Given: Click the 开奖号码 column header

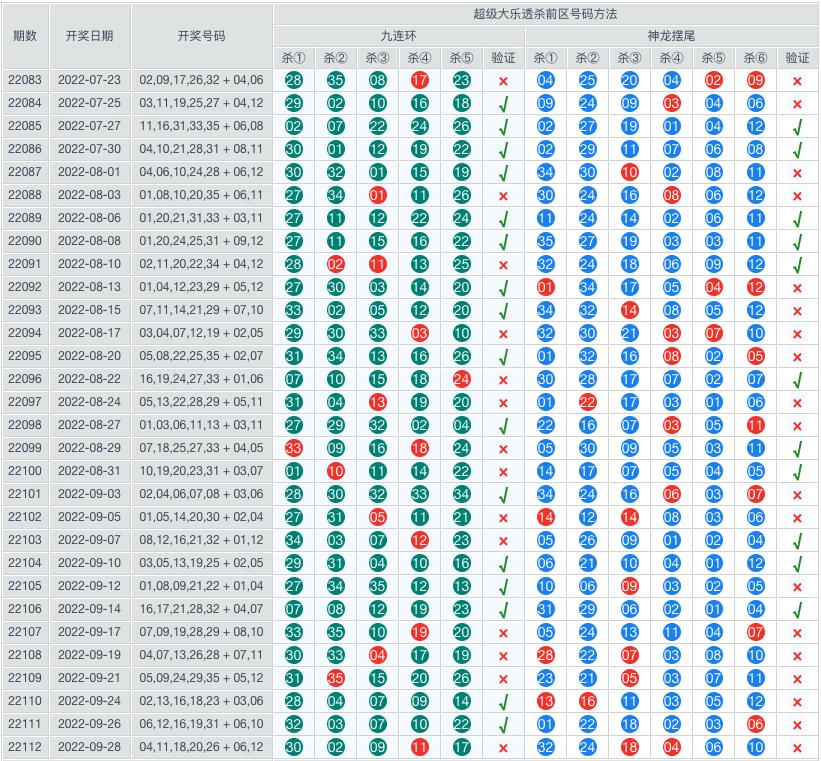Looking at the screenshot, I should tap(202, 36).
